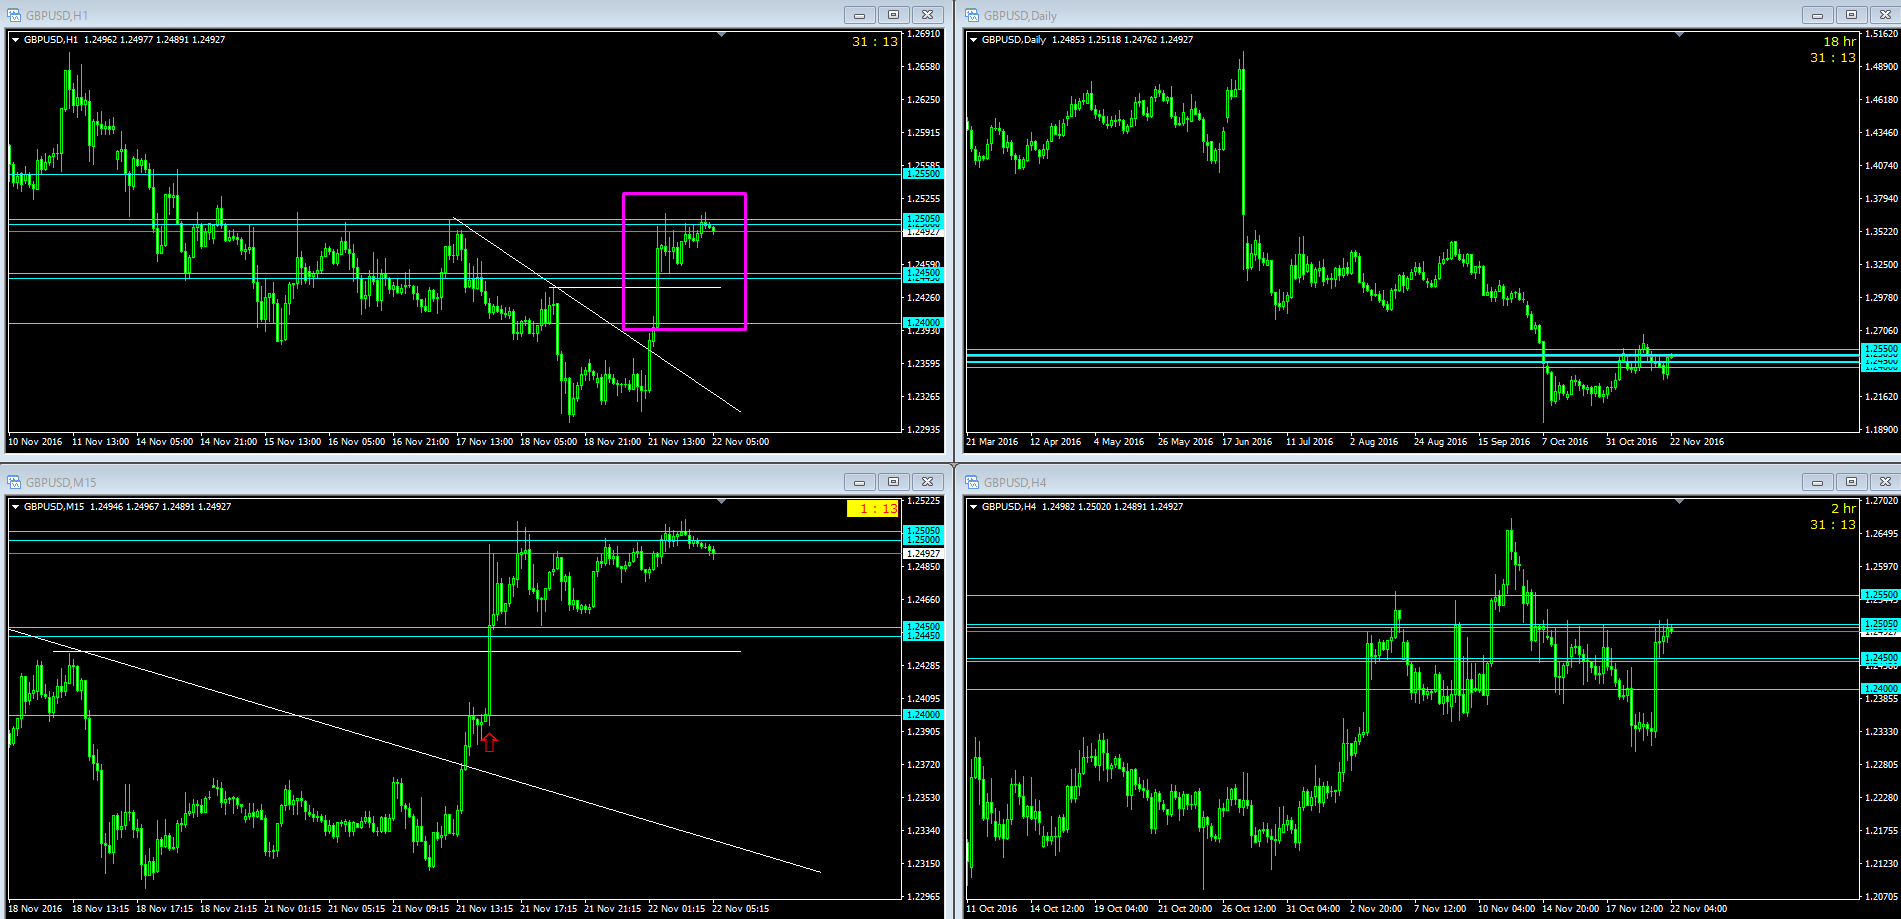Screen dimensions: 1901x919
Task: Minimize the GBPUSD,Daily chart window
Action: 1817,15
